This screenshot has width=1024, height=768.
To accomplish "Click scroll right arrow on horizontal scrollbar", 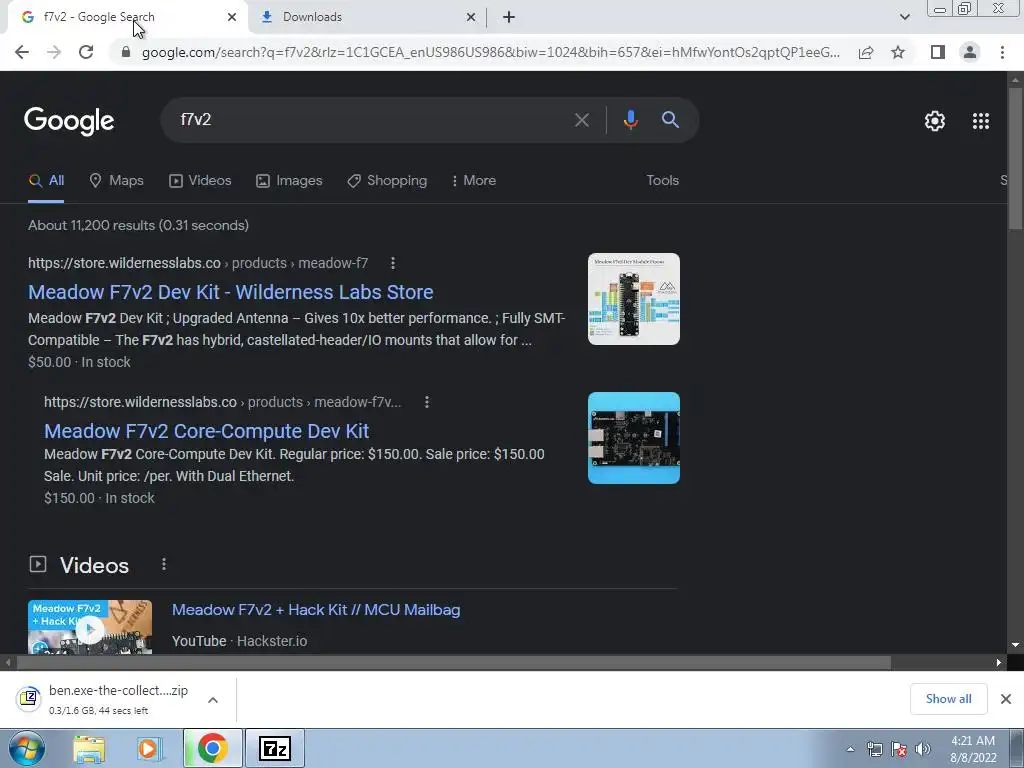I will click(x=999, y=662).
